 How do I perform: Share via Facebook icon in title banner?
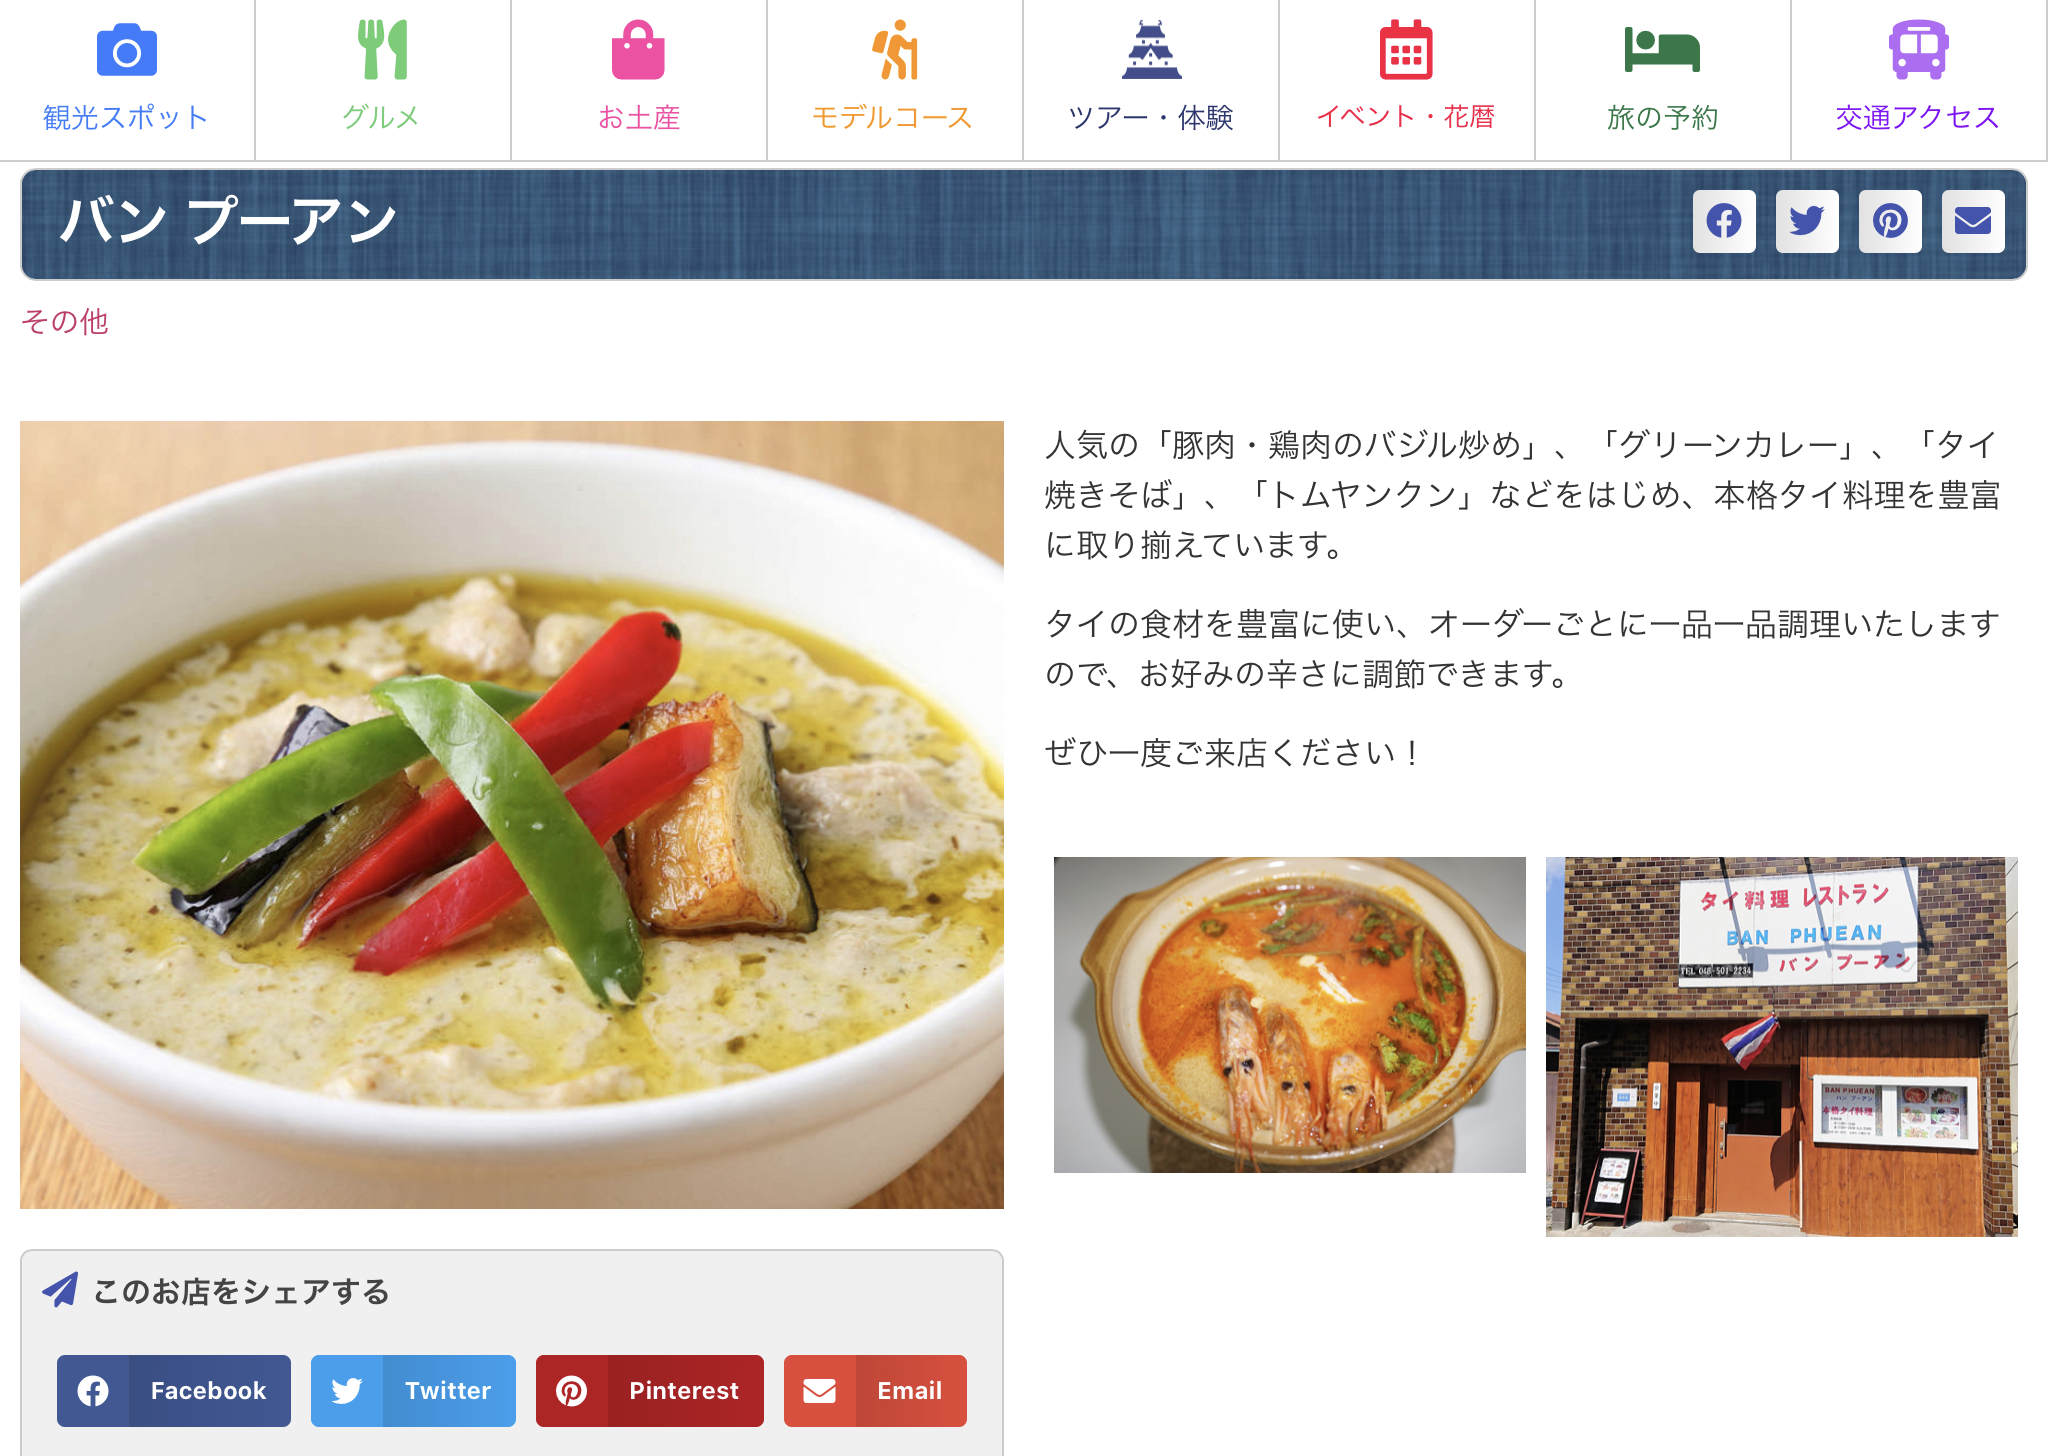click(1724, 221)
